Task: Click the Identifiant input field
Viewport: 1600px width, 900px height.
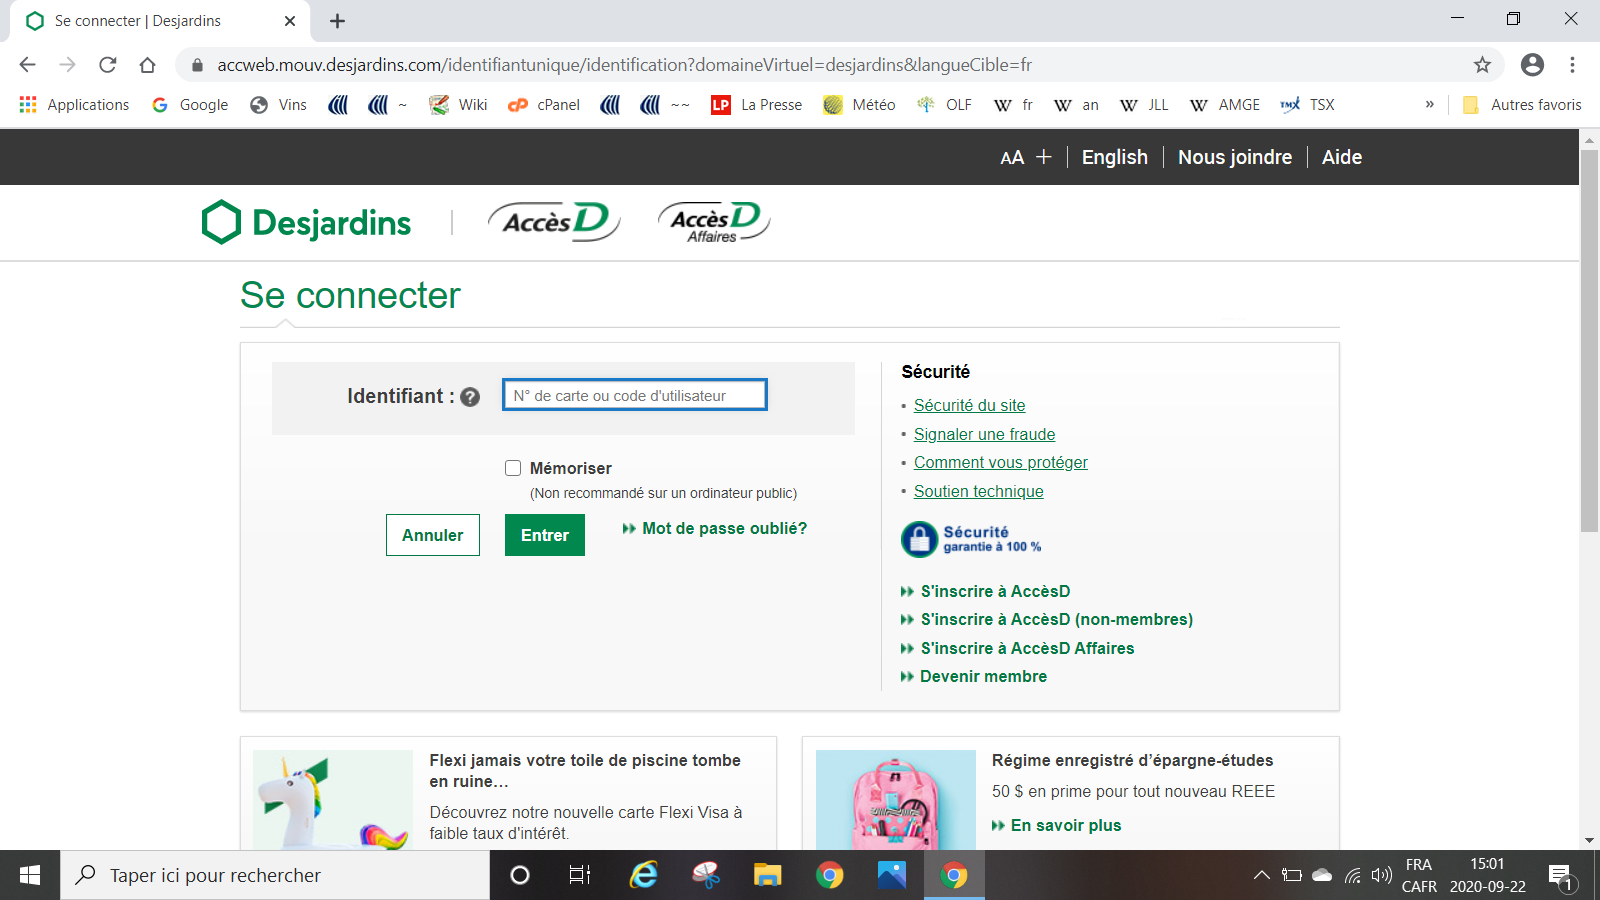Action: pyautogui.click(x=635, y=395)
